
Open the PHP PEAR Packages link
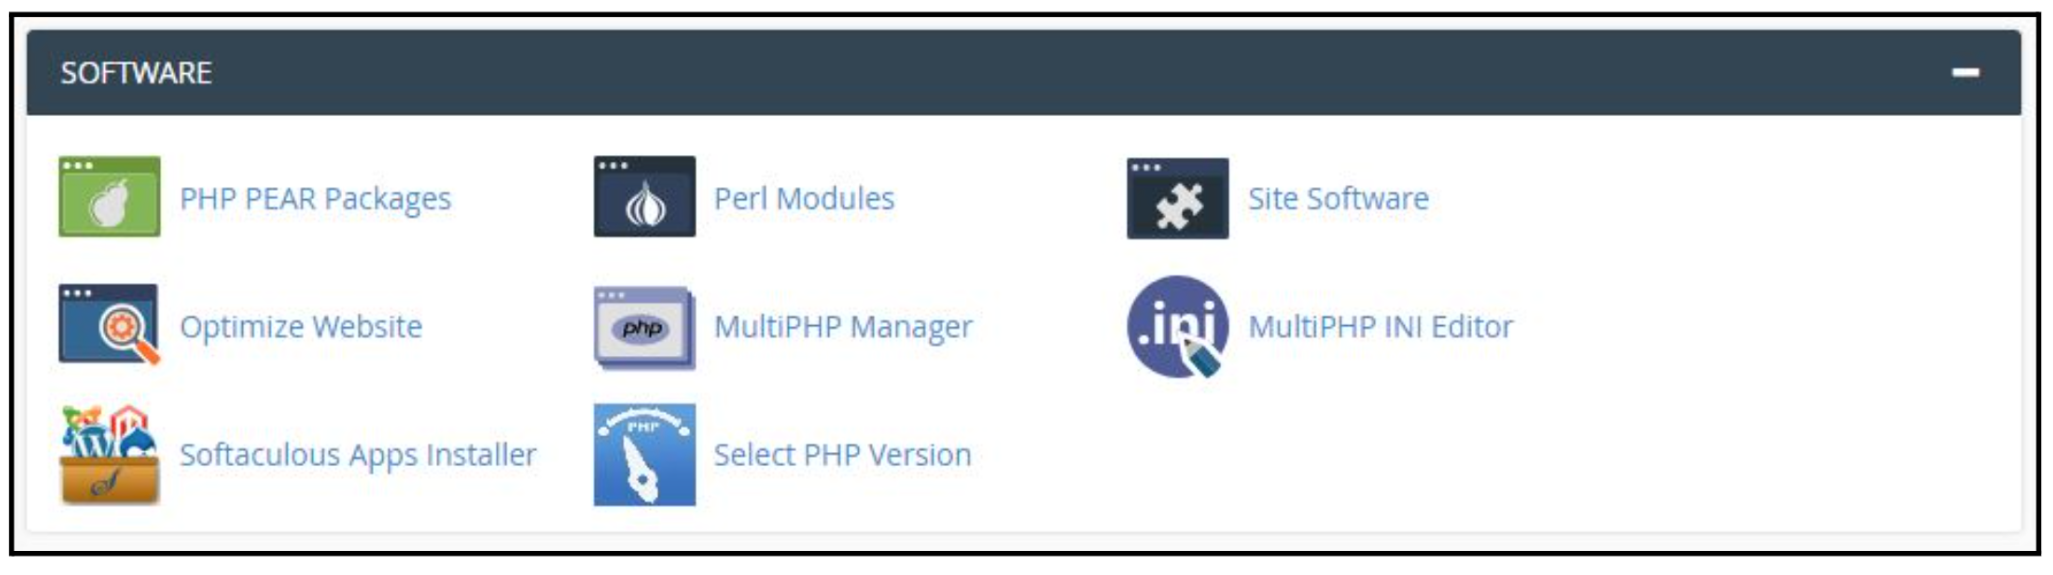click(315, 198)
